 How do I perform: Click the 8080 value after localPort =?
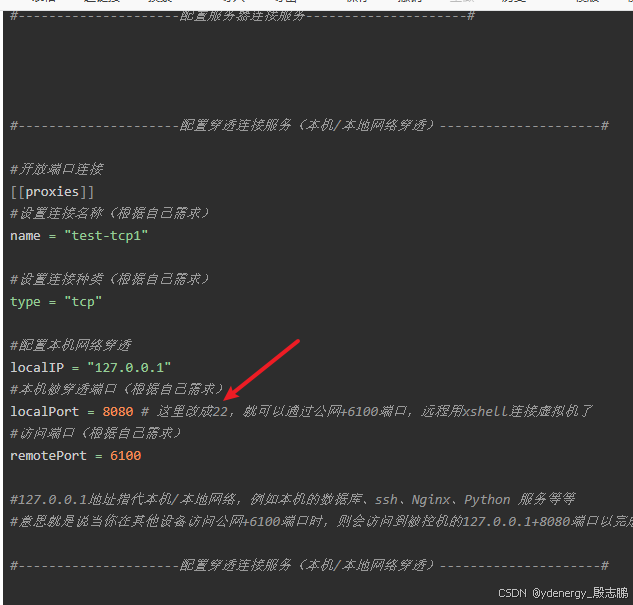(x=117, y=412)
